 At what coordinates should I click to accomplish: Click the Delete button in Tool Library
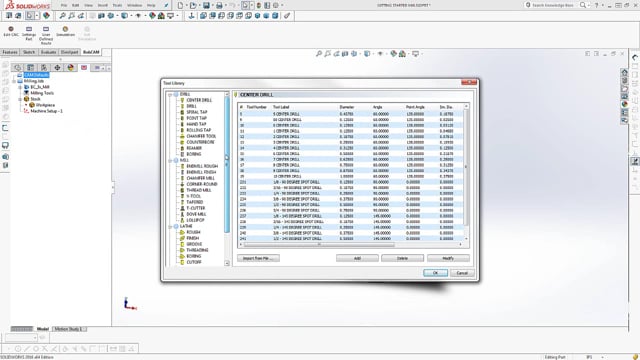[402, 258]
